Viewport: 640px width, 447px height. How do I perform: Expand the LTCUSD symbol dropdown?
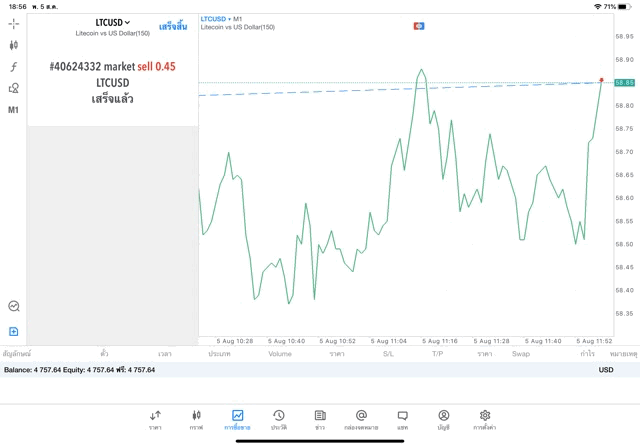pyautogui.click(x=112, y=22)
